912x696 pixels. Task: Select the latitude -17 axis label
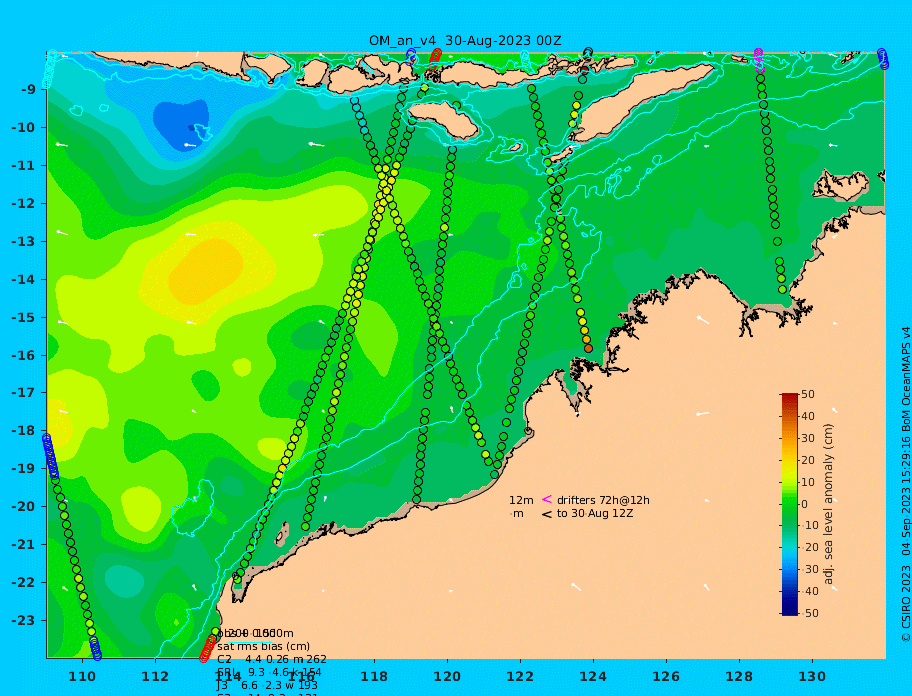pyautogui.click(x=23, y=393)
